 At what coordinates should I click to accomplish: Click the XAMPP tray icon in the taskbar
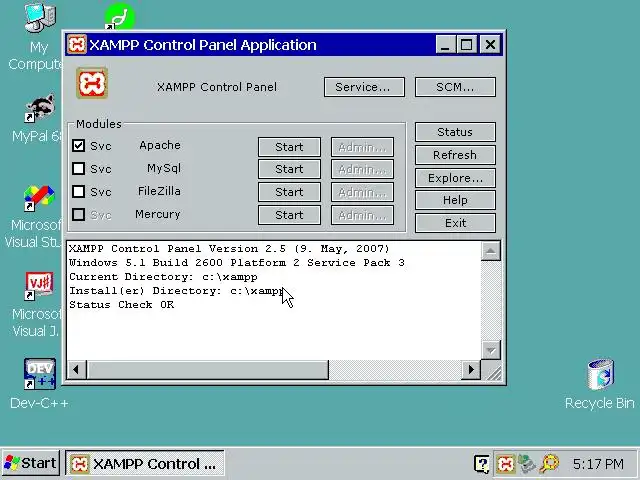[x=505, y=464]
